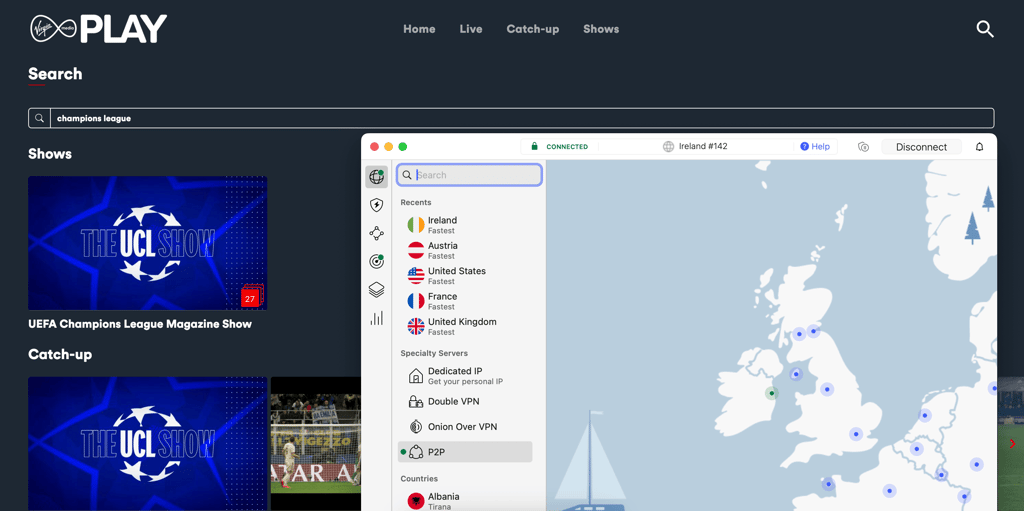Choose Onion Over VPN specialty server
Screen dimensions: 1024x511
465,427
